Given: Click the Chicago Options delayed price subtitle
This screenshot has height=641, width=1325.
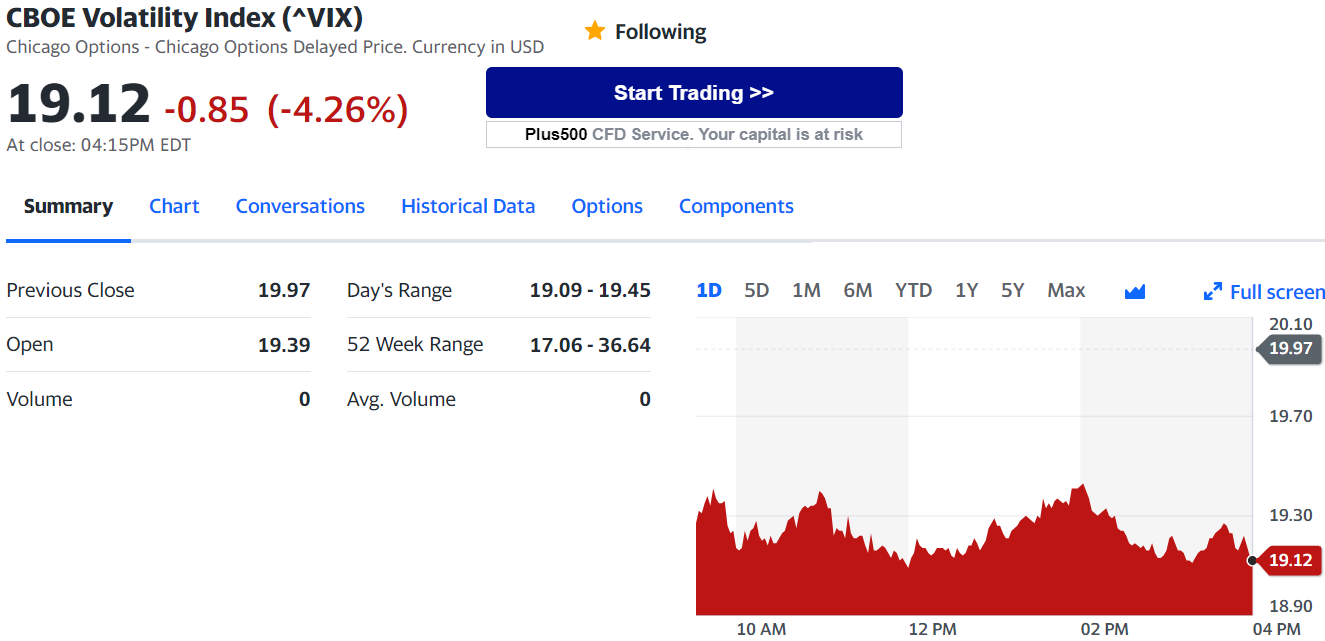Looking at the screenshot, I should tap(275, 47).
